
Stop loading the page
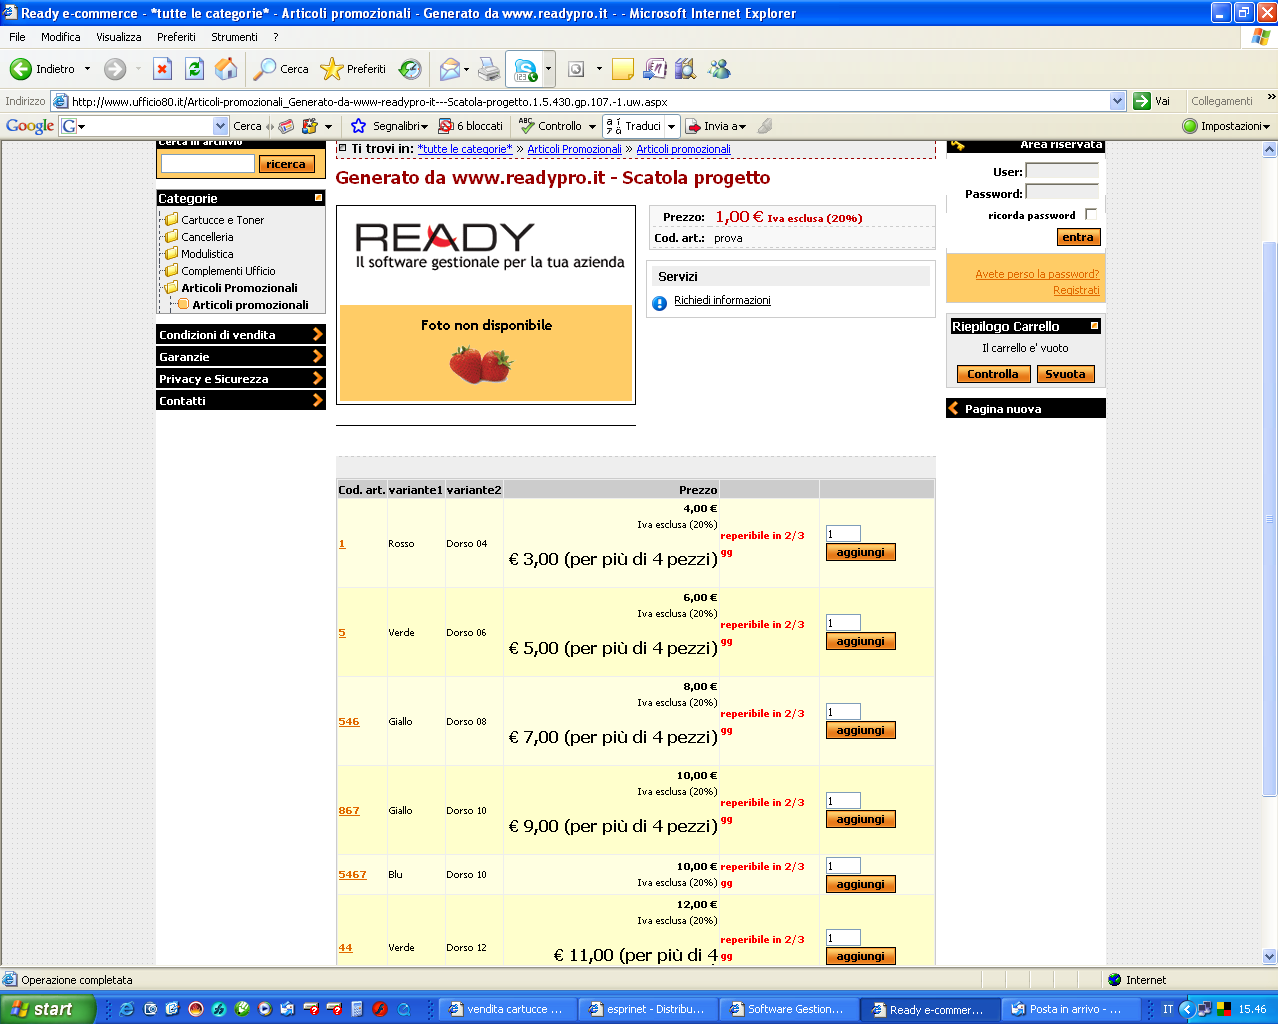coord(162,69)
